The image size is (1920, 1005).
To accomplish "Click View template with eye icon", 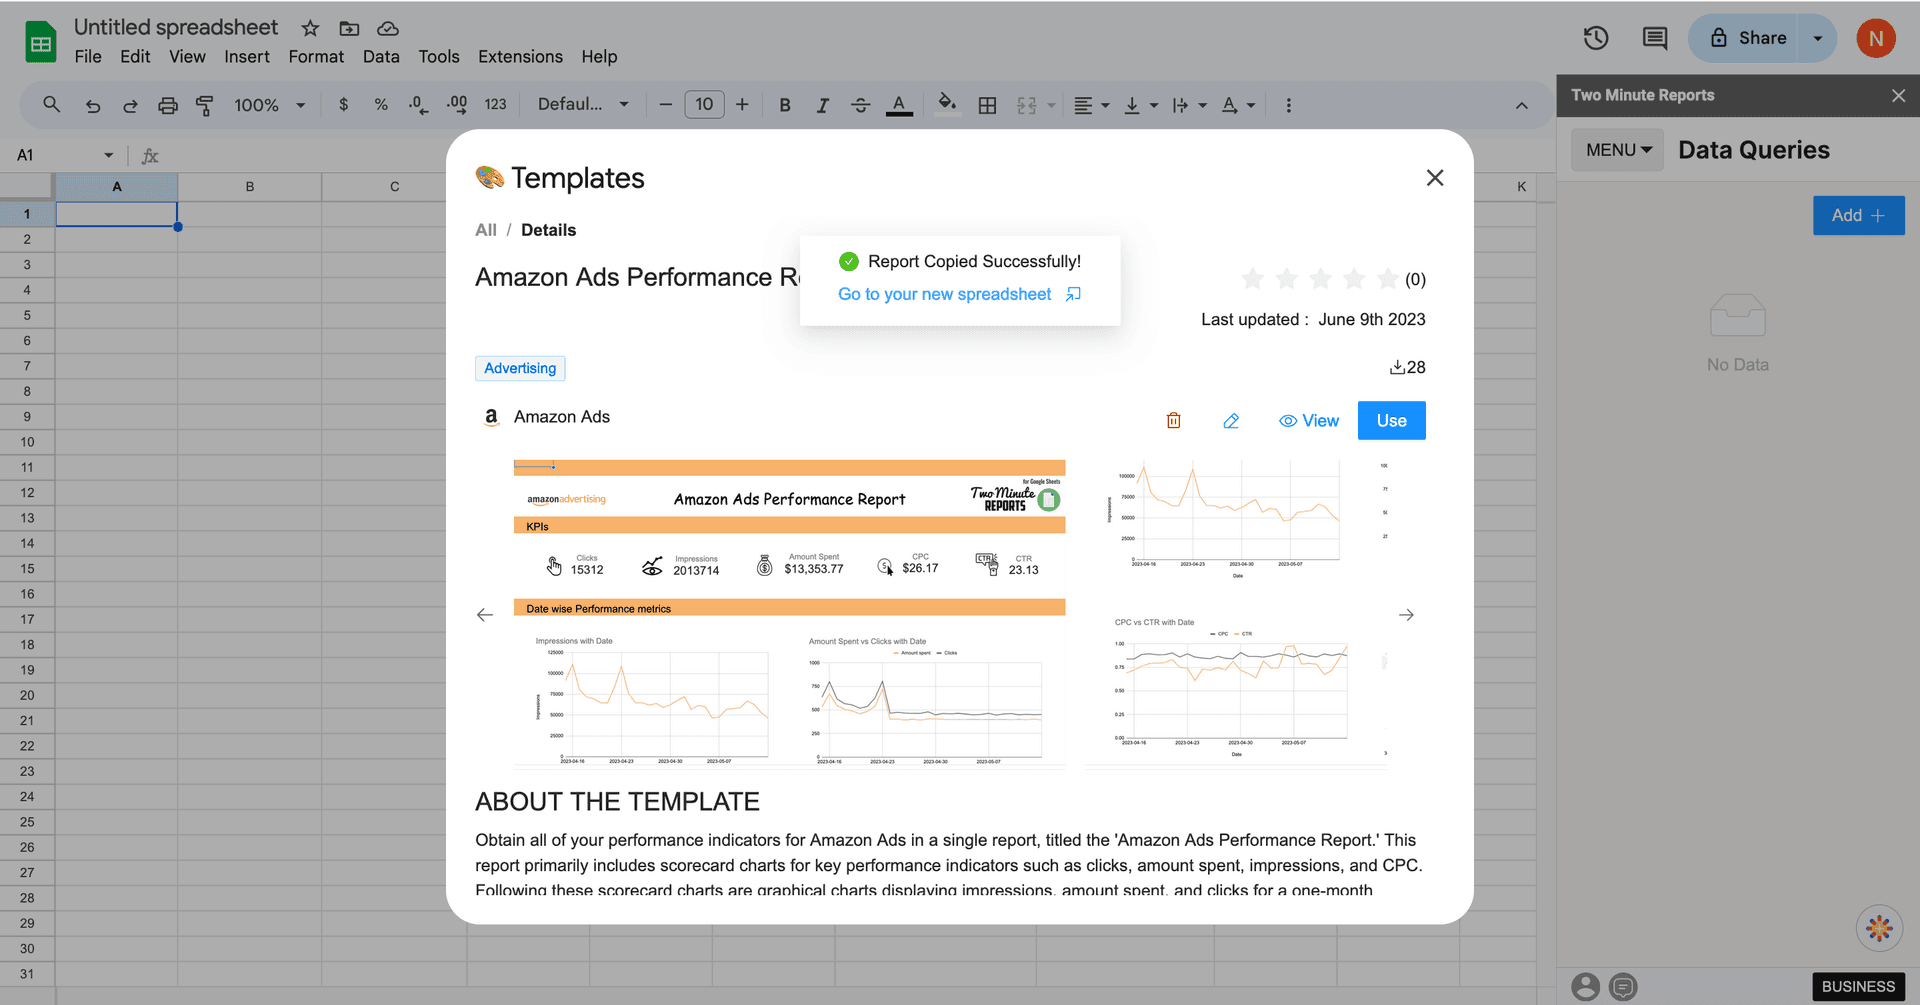I will click(1309, 421).
